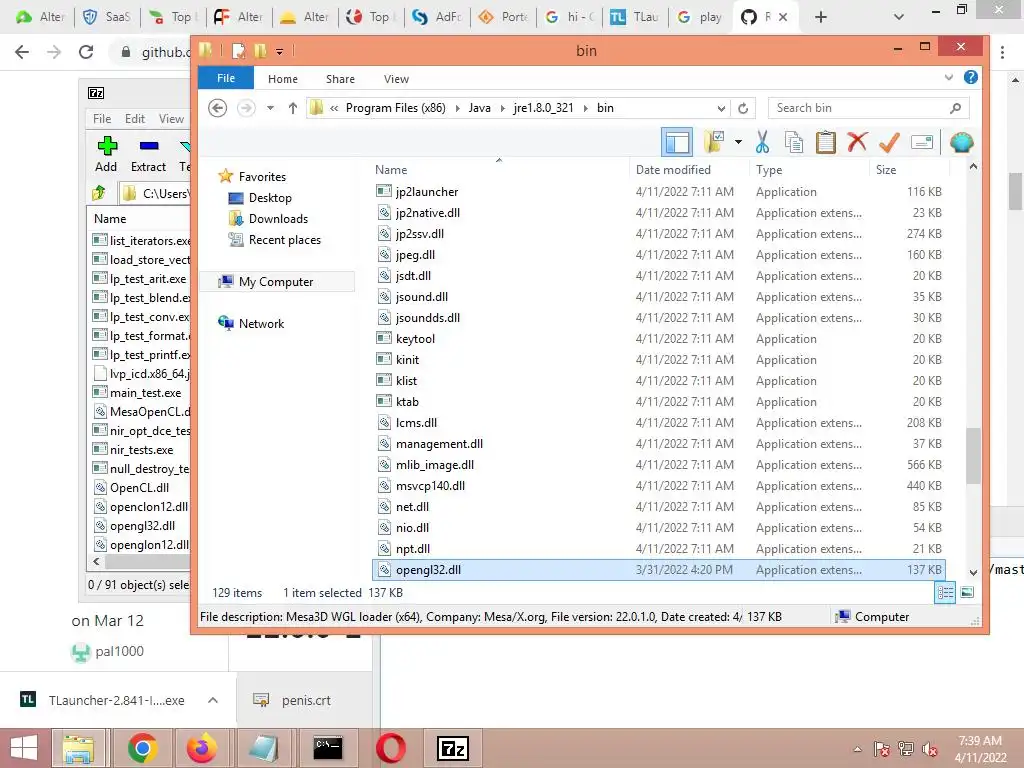Open Opera from the taskbar
The width and height of the screenshot is (1024, 768).
(391, 748)
